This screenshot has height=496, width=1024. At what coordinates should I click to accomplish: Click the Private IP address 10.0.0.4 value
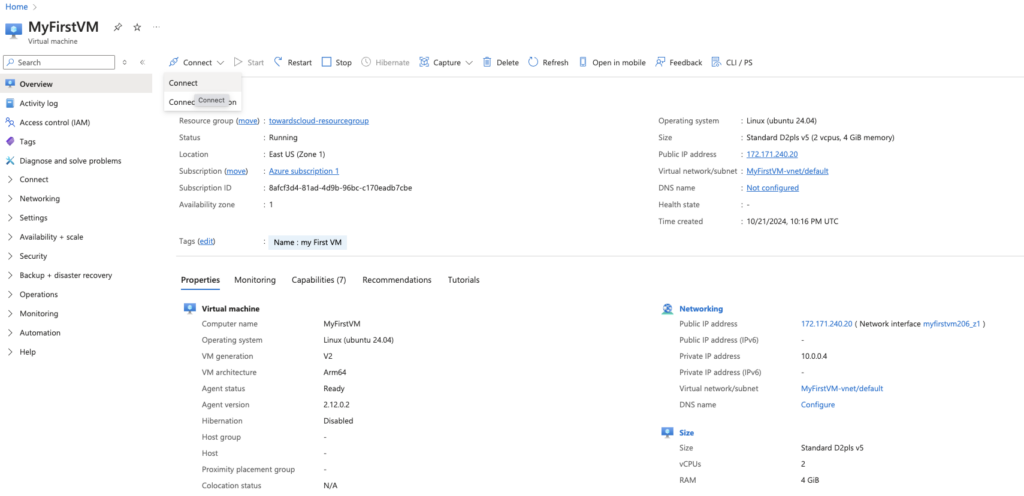(x=814, y=356)
